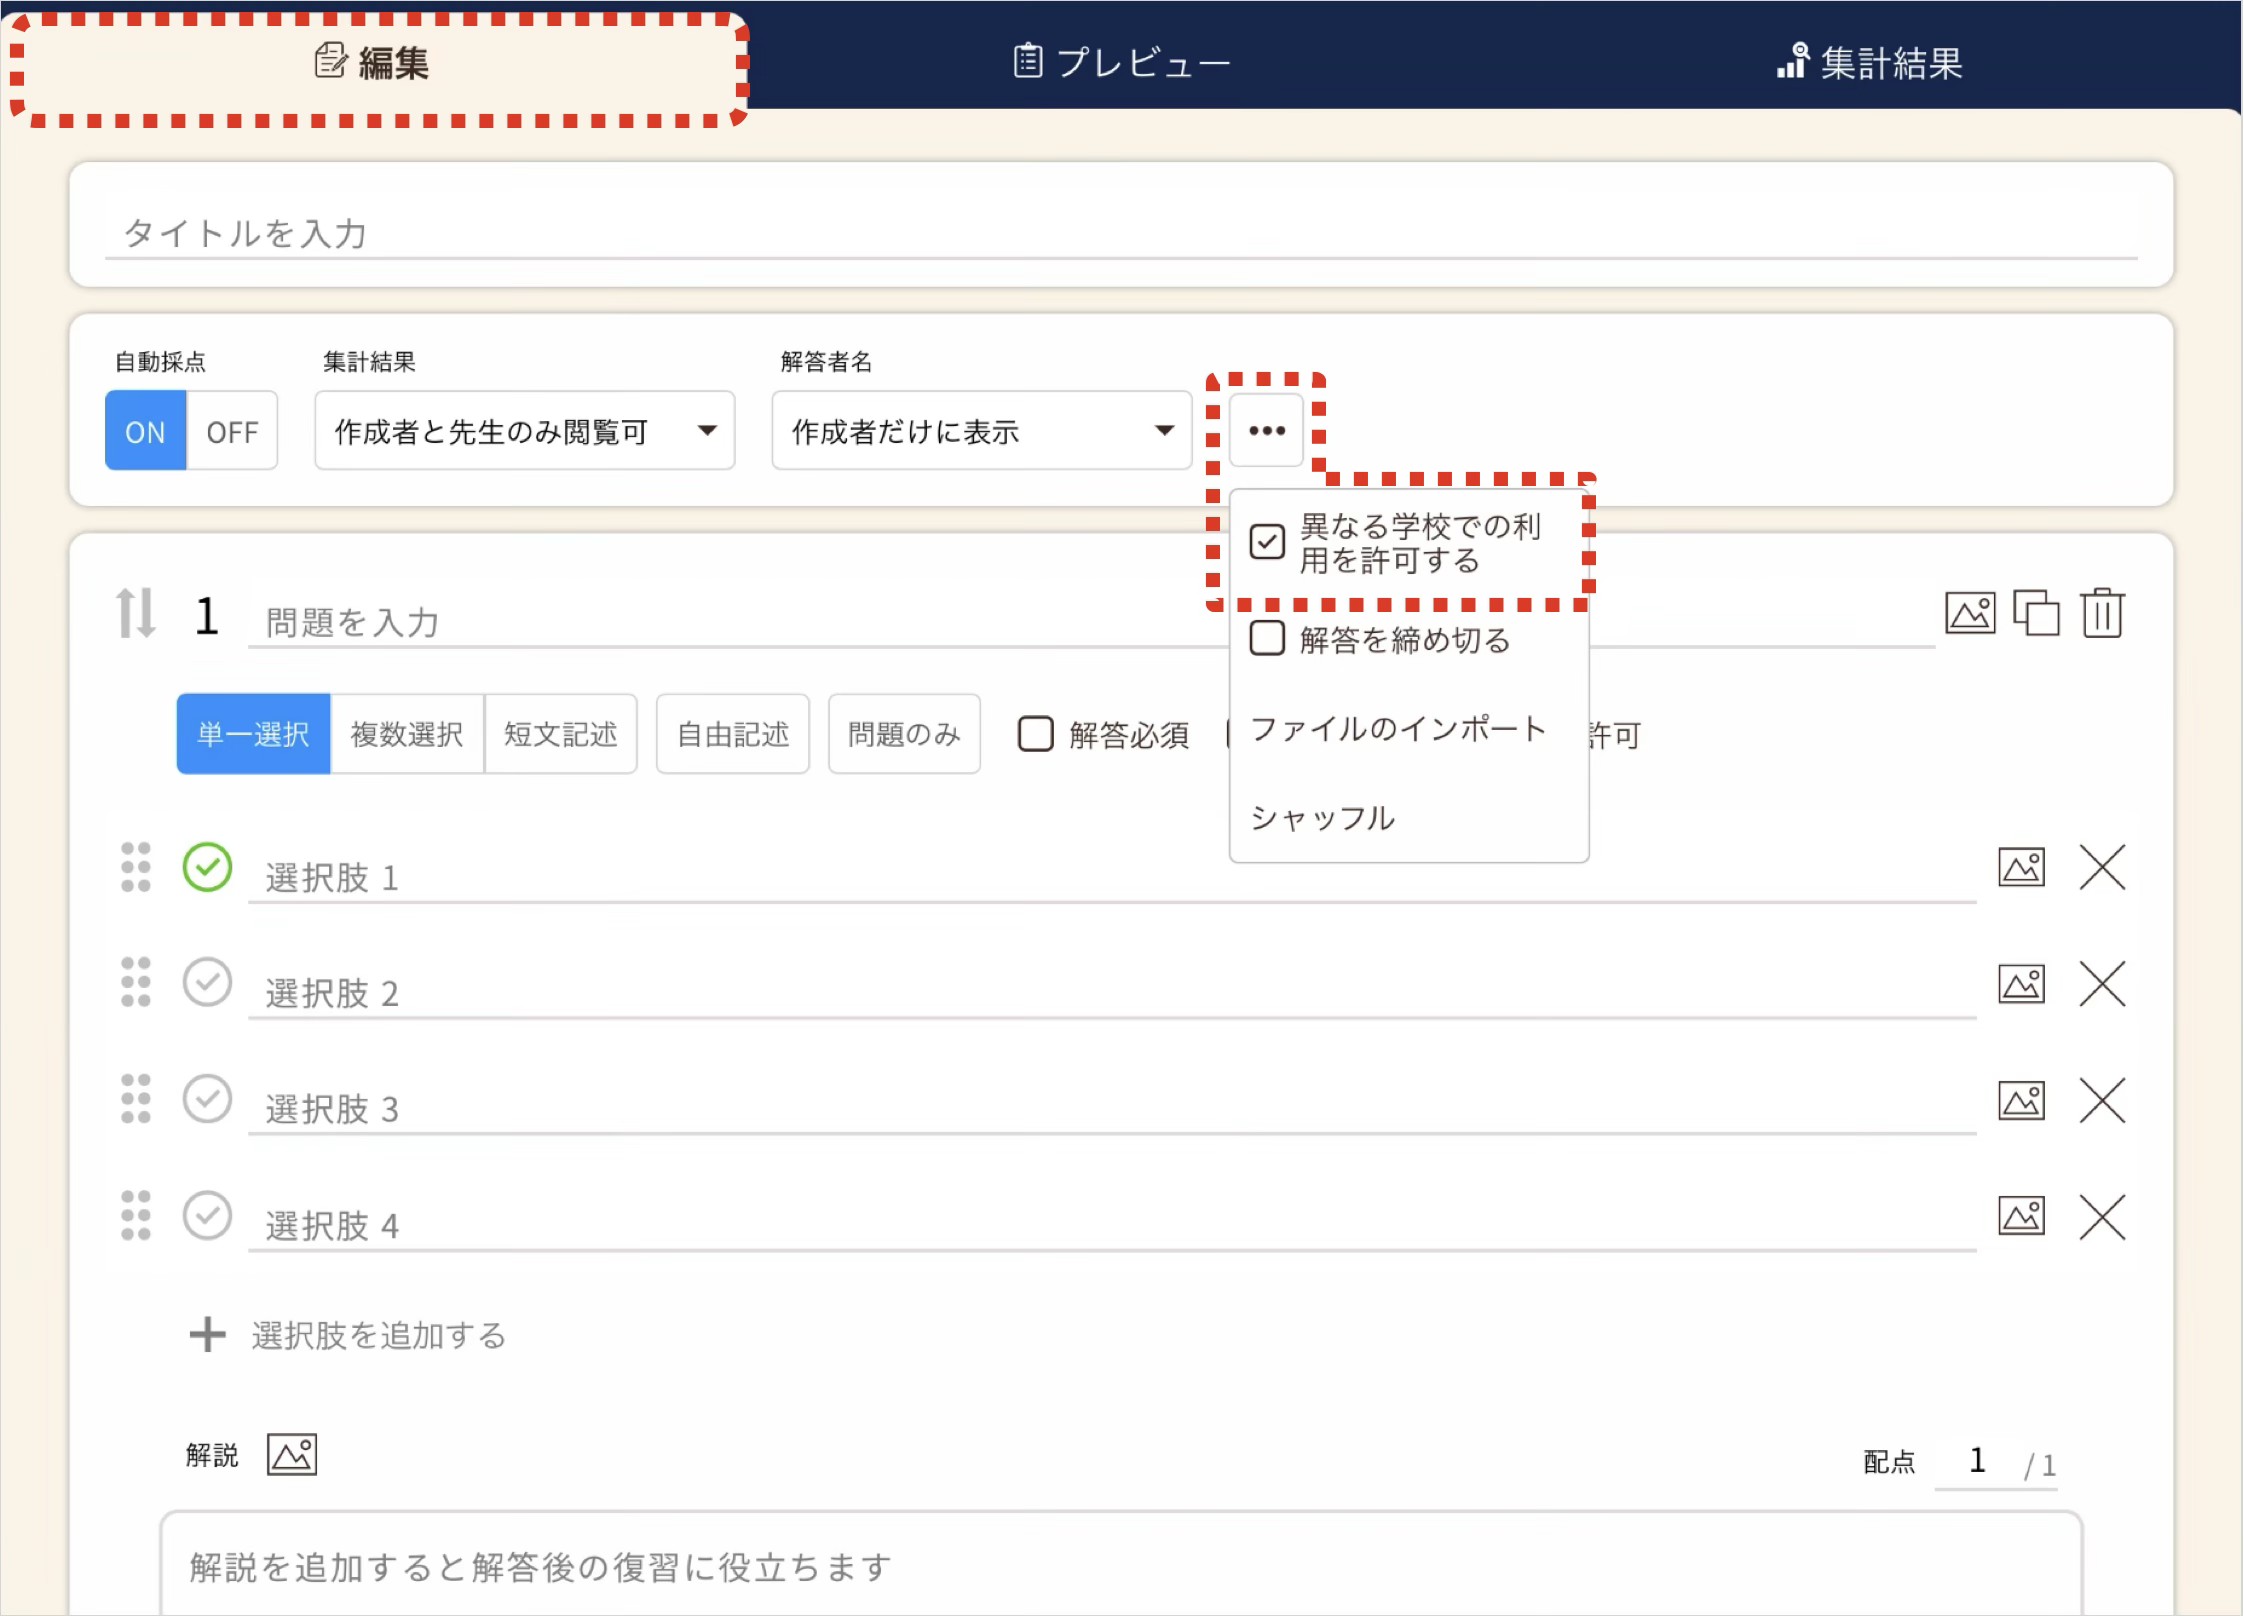Remove 選択肢 2 with the X

pyautogui.click(x=2103, y=984)
